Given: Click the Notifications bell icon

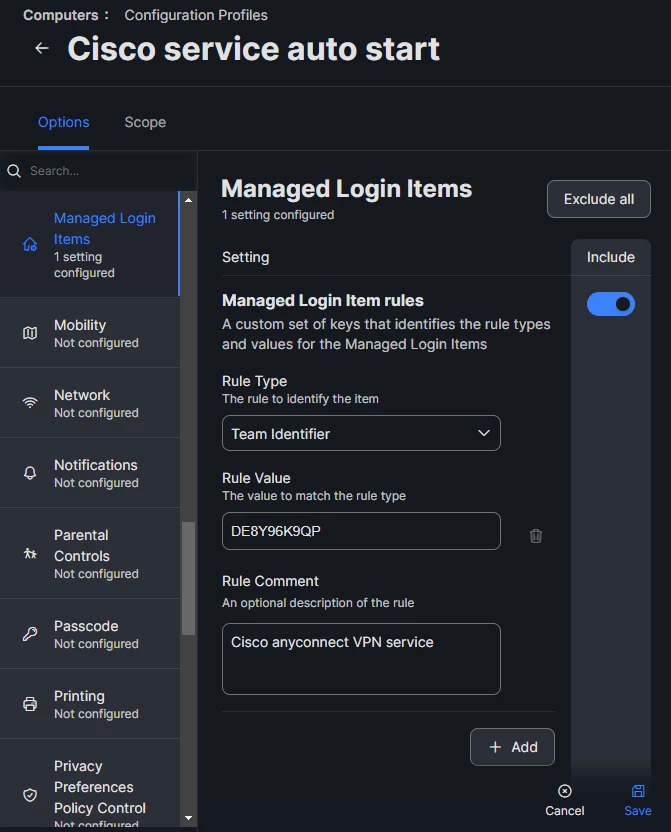Looking at the screenshot, I should tap(30, 473).
